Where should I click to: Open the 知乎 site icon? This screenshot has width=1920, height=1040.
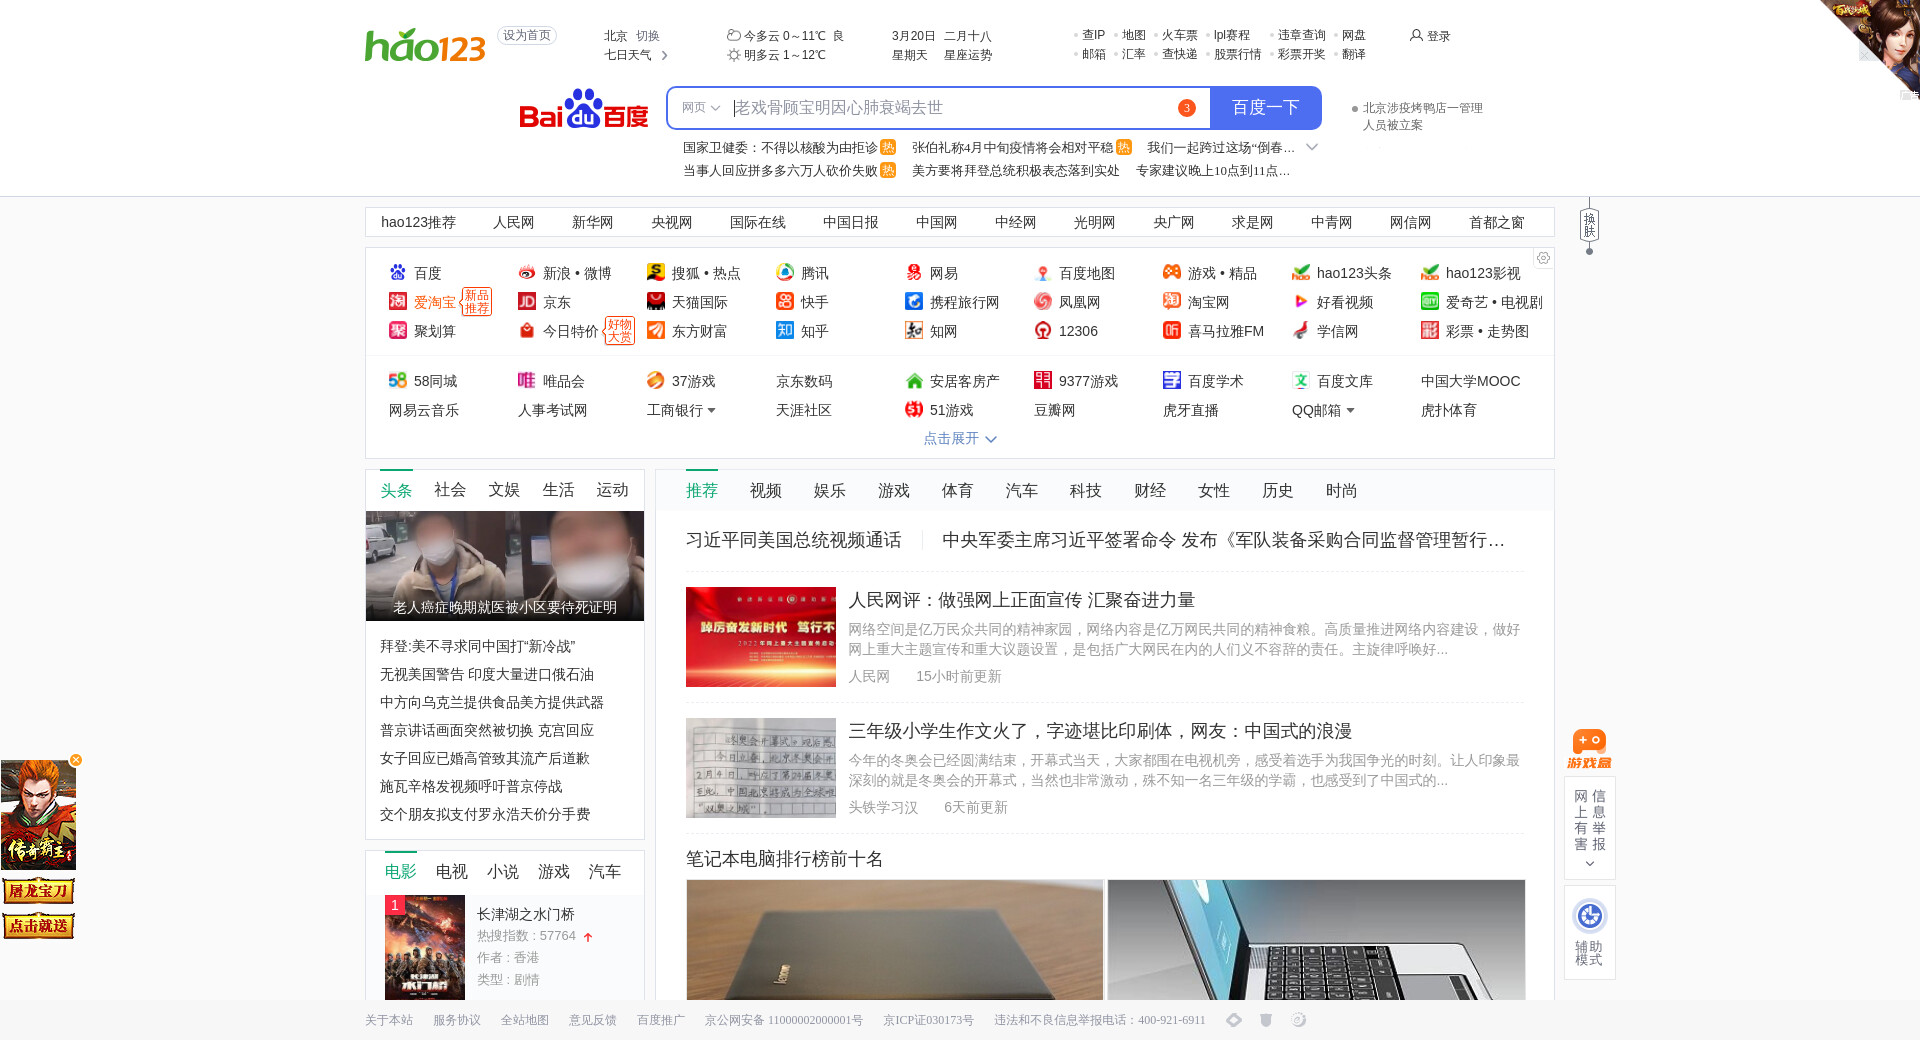785,331
